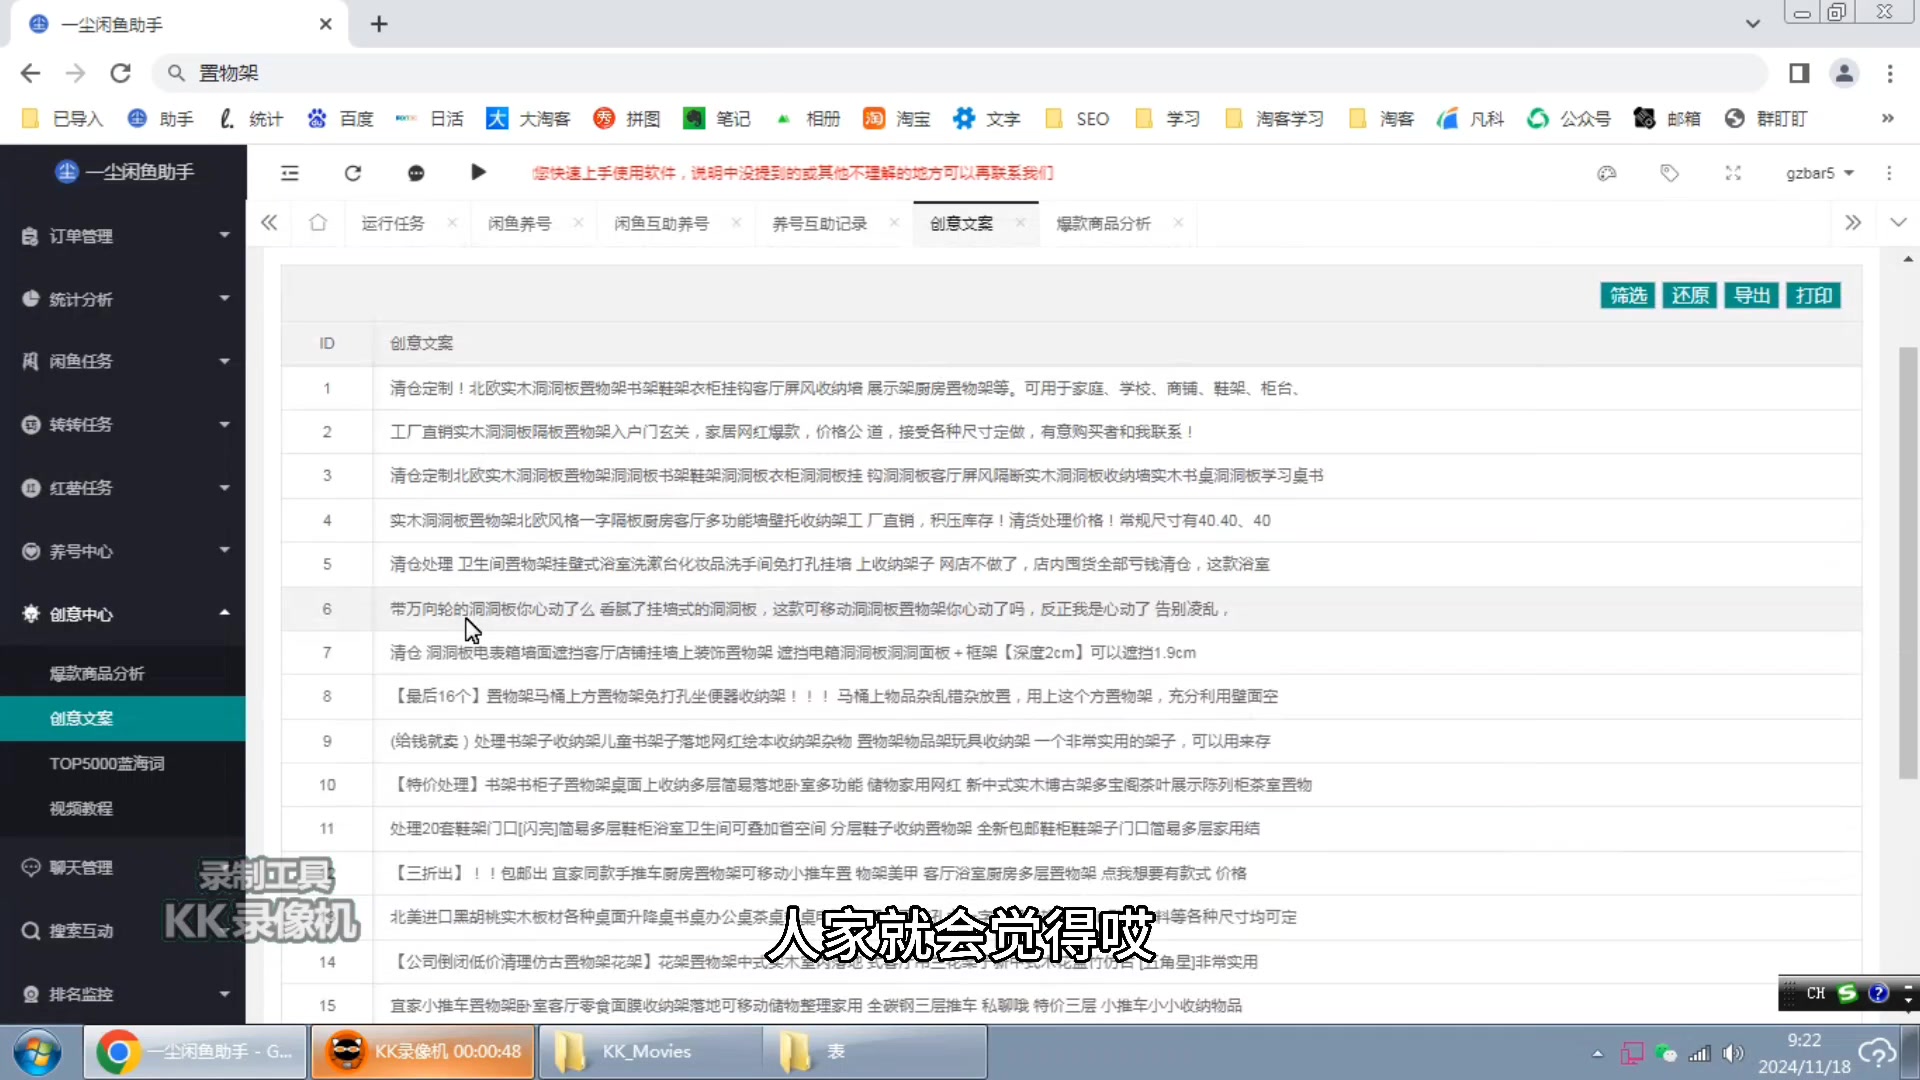Open SEO bookmark folder

coord(1077,119)
